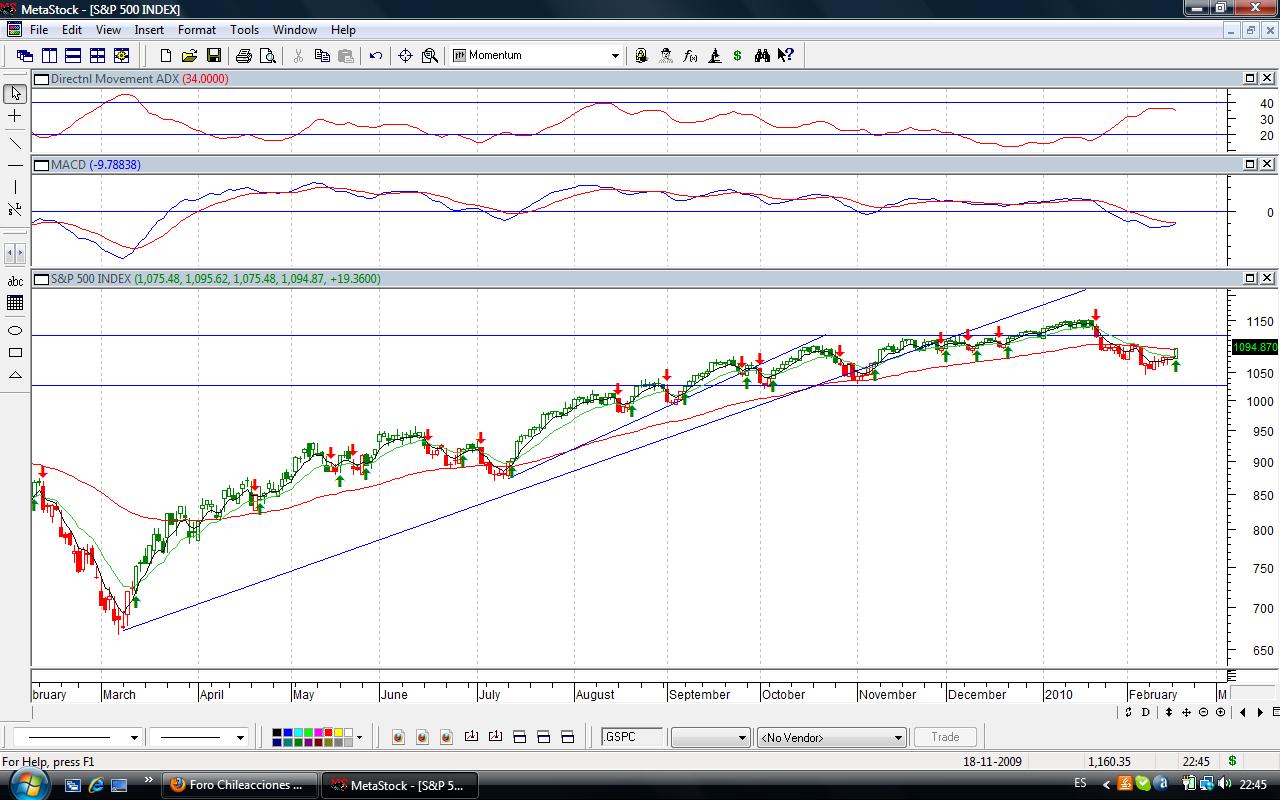Select the support/resistance line tool
The height and width of the screenshot is (800, 1280).
[x=15, y=210]
